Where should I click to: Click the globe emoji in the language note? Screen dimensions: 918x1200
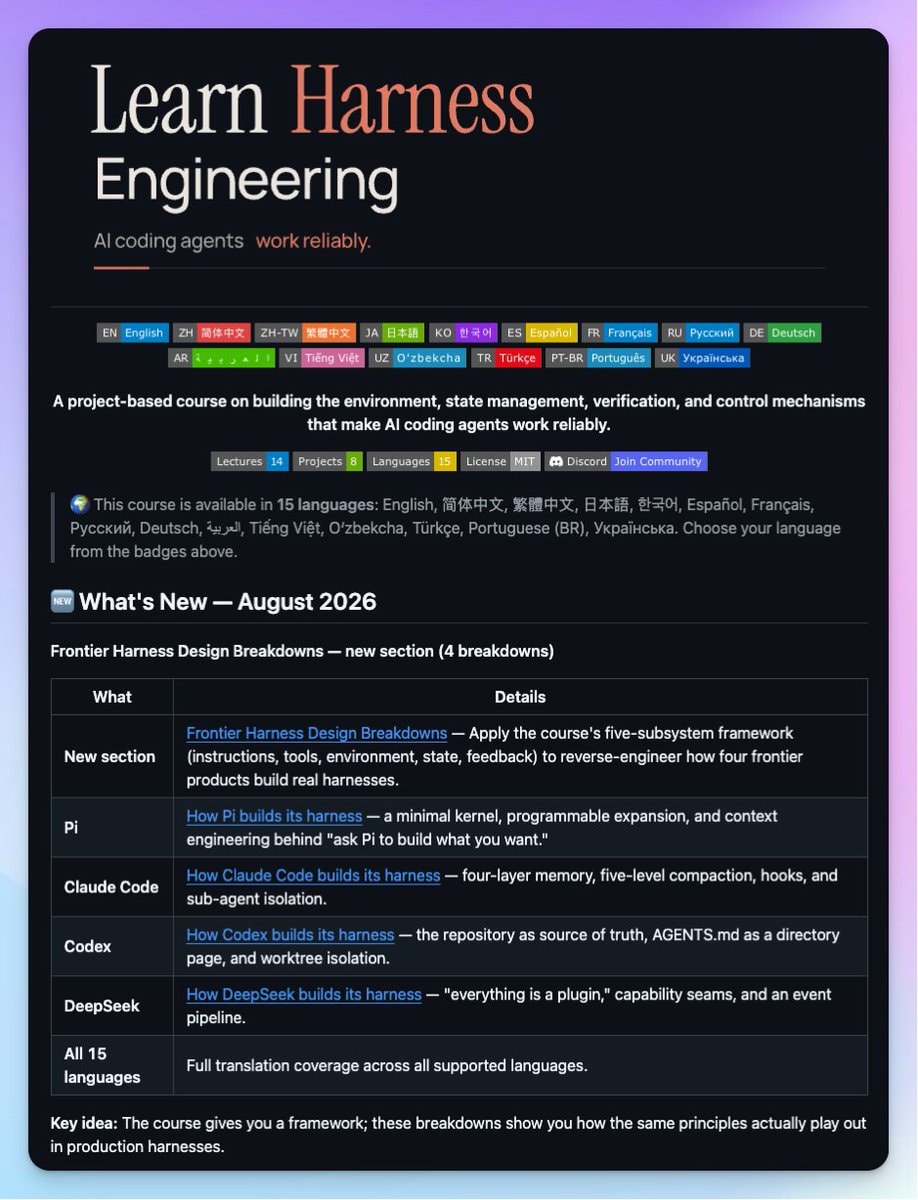80,504
